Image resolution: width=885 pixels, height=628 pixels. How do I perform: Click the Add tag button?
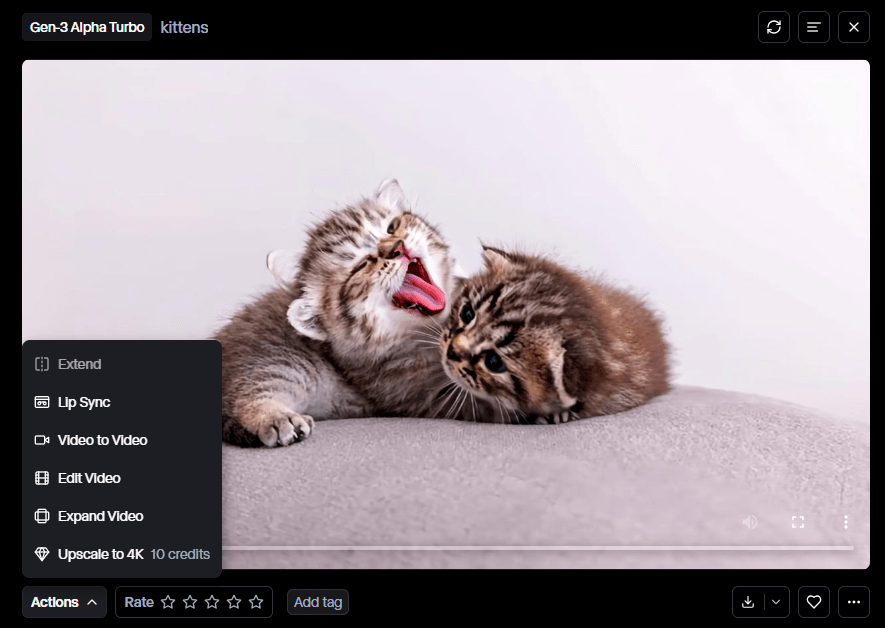(318, 602)
